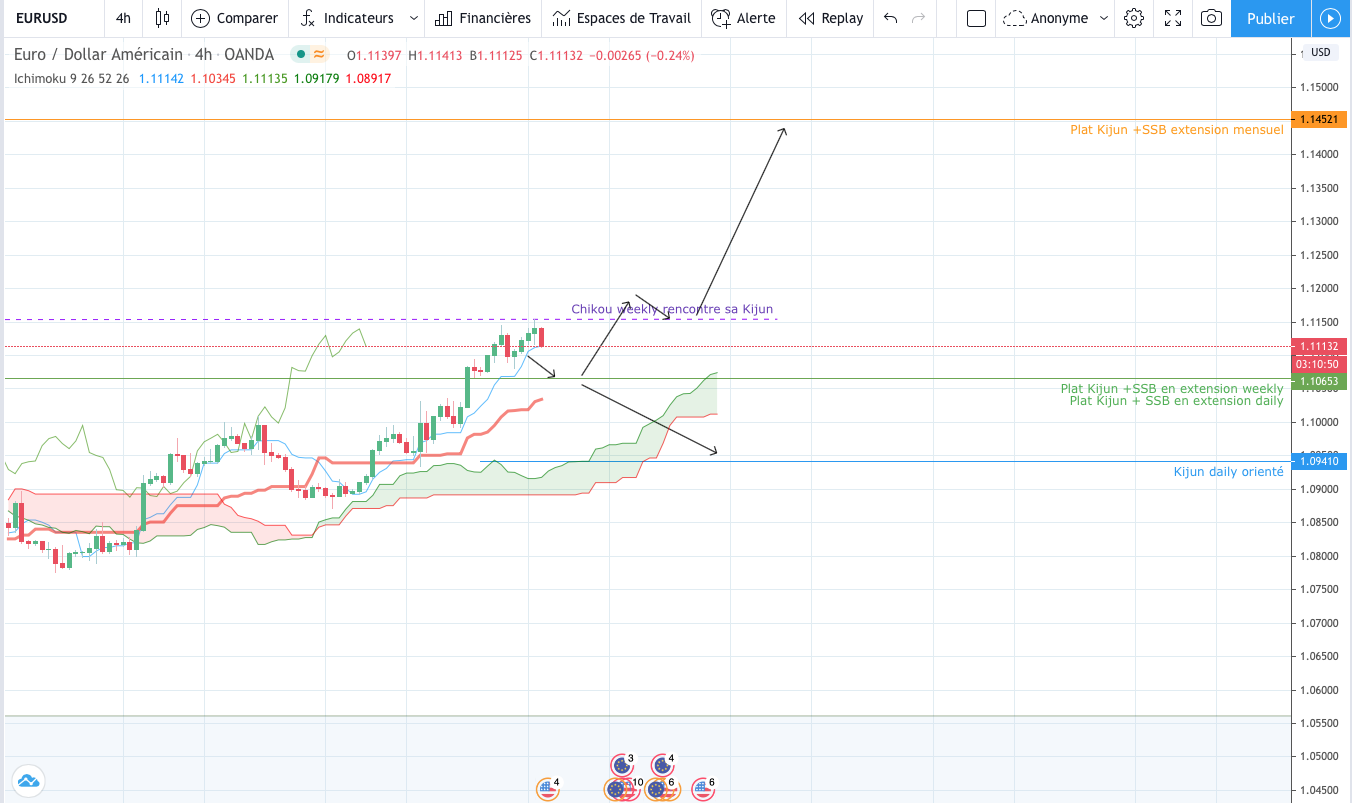
Task: Open the chart layout selection square
Action: tap(976, 18)
